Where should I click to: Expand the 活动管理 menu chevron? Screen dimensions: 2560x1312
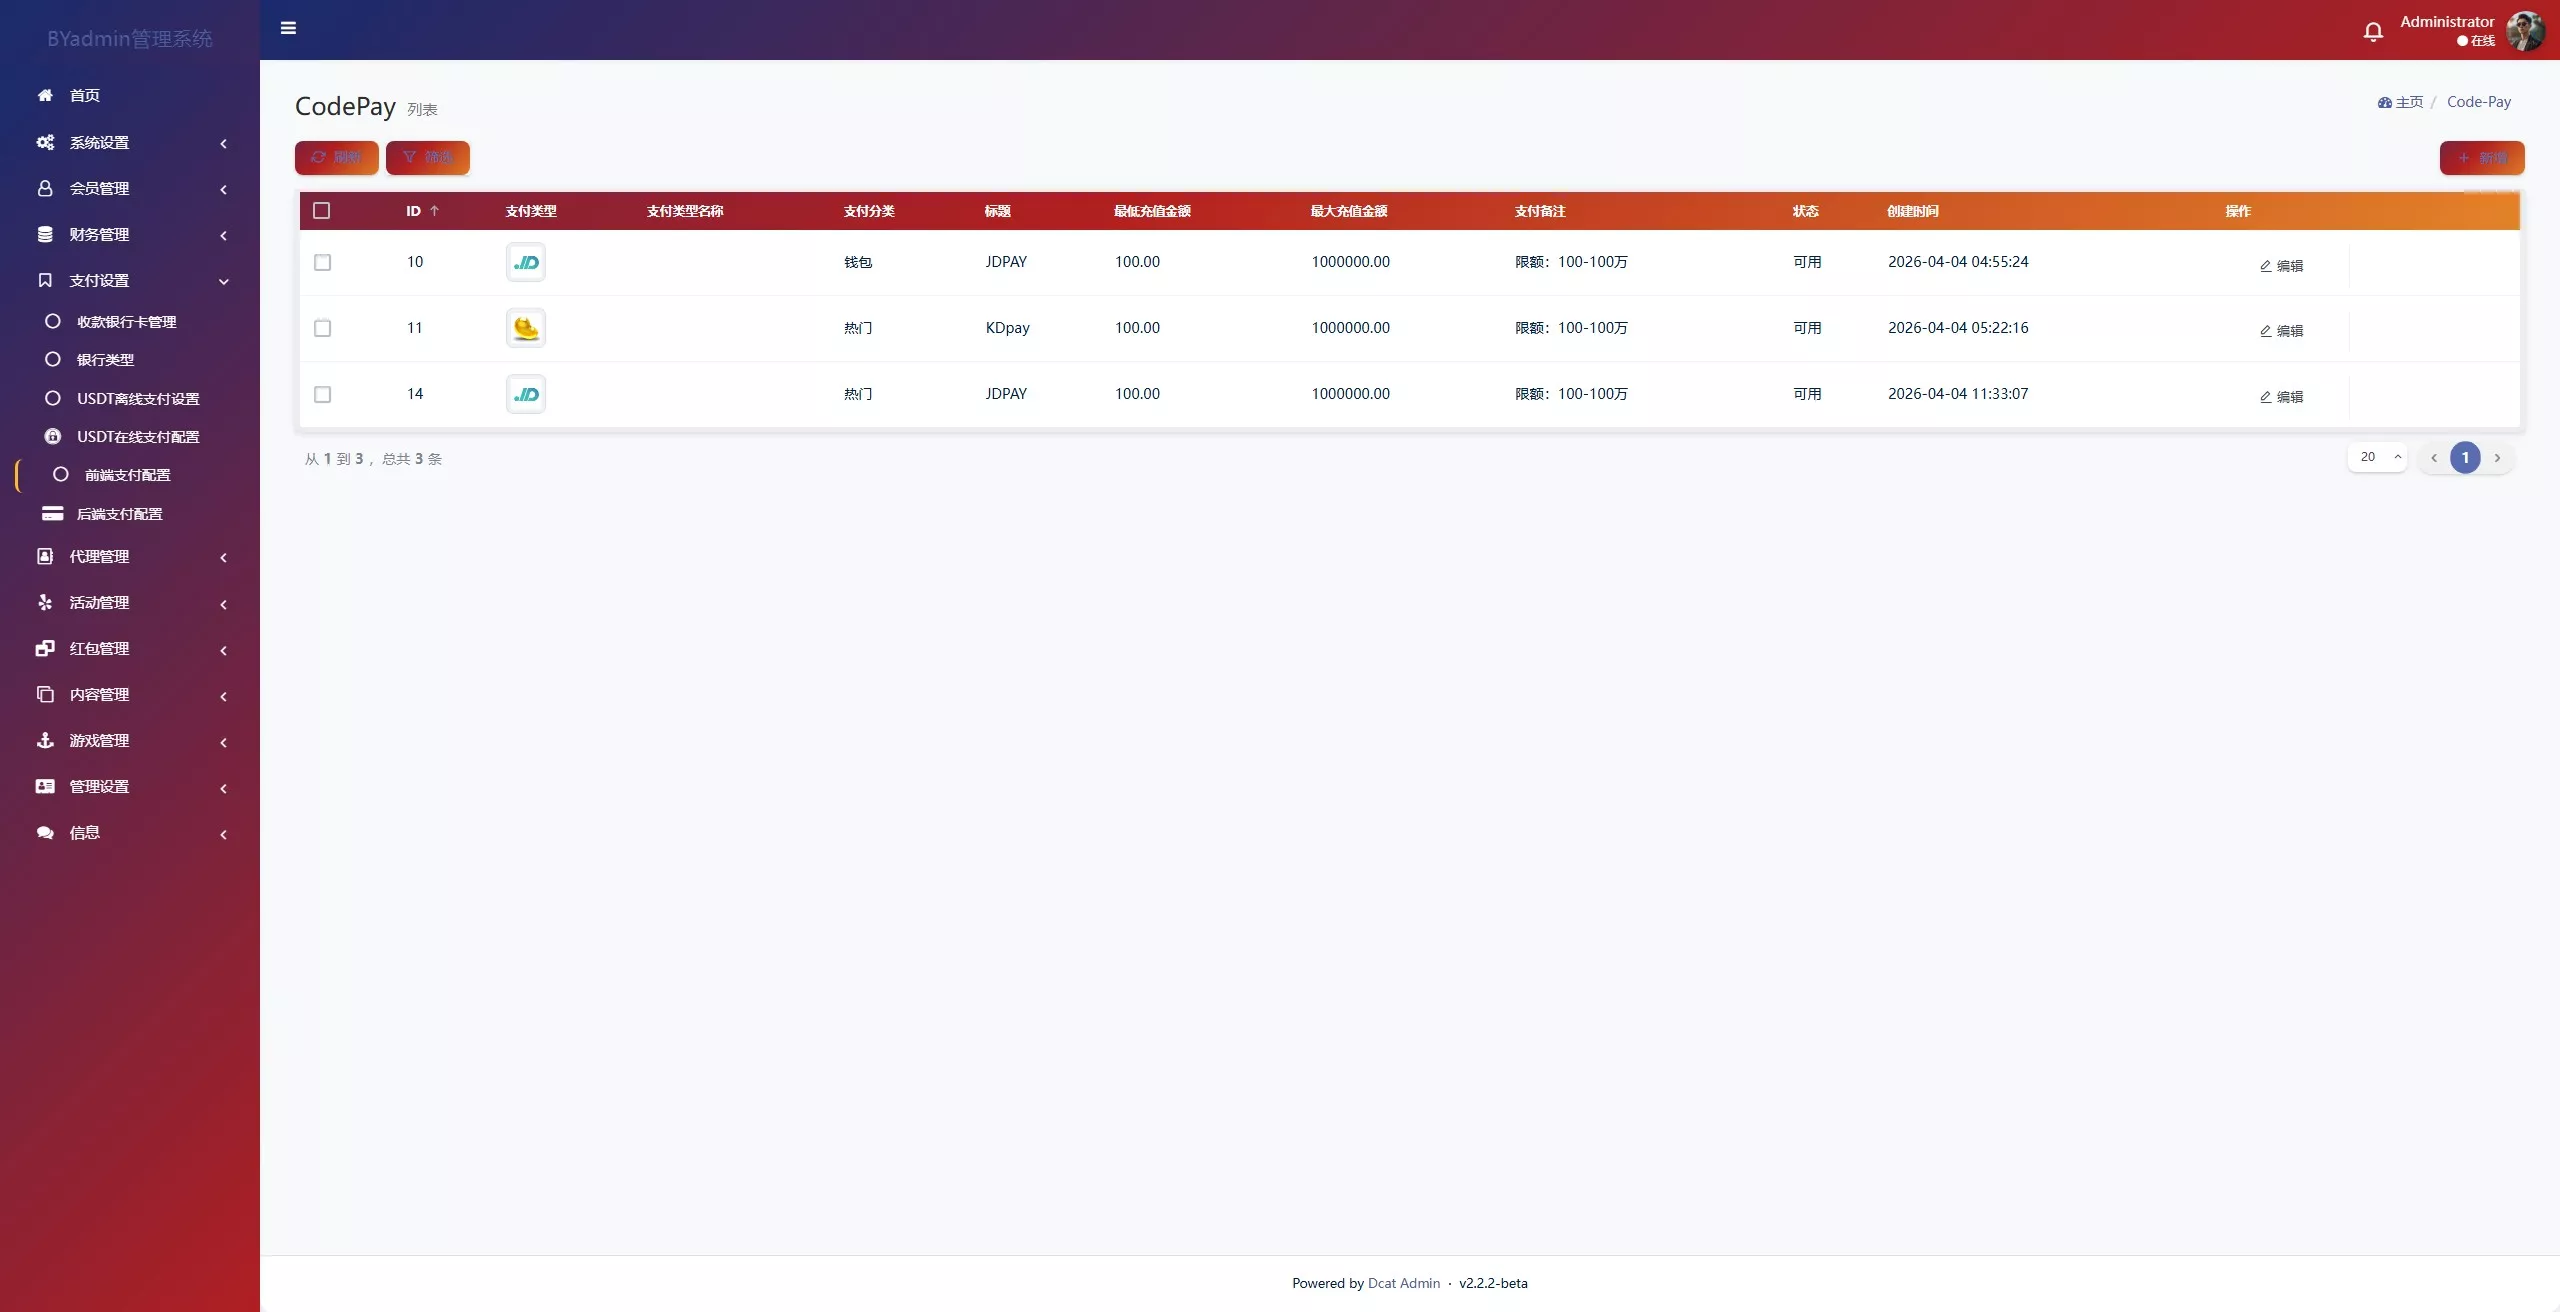coord(224,604)
